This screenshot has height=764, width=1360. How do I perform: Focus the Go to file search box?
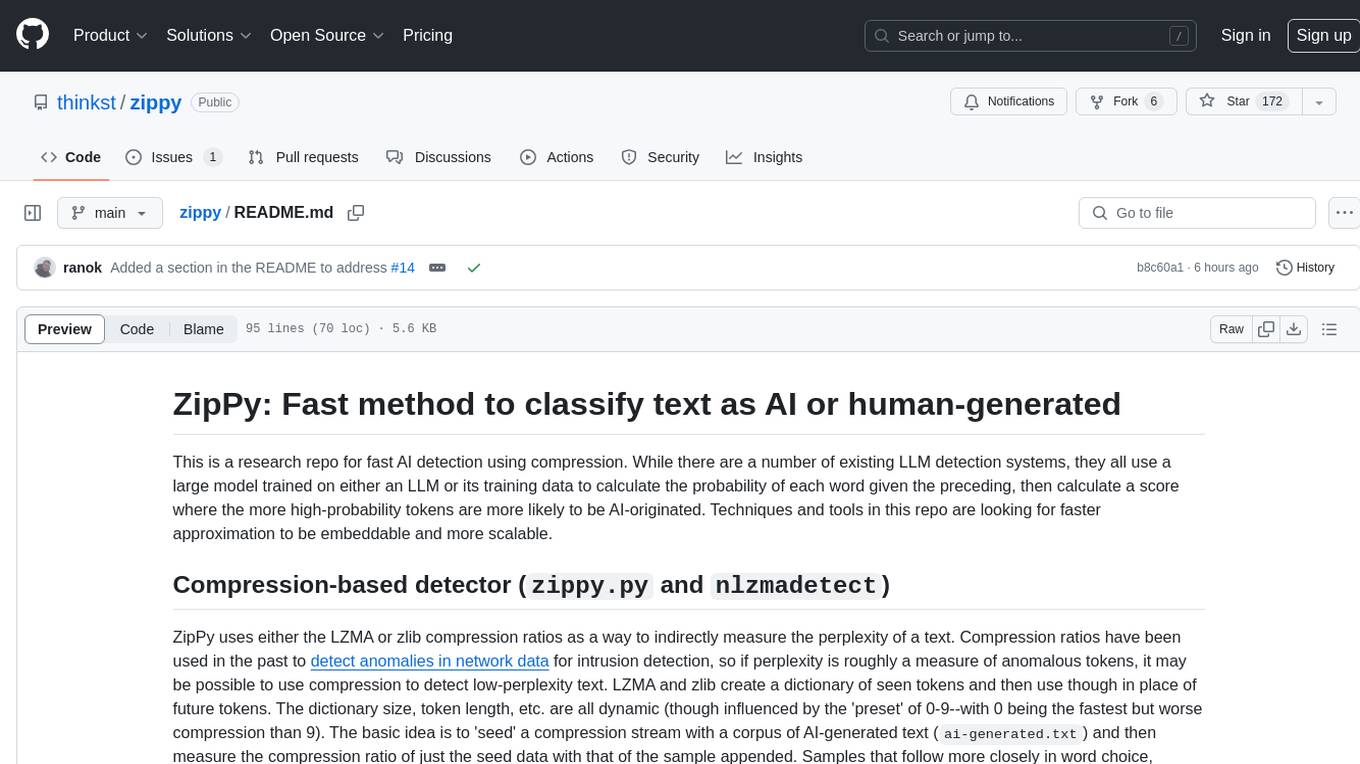click(1197, 213)
